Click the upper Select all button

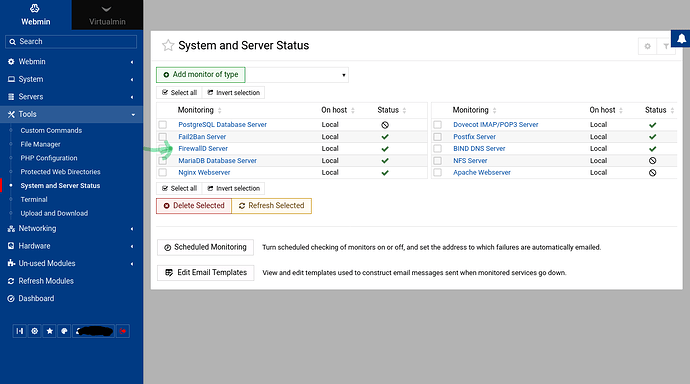[179, 93]
